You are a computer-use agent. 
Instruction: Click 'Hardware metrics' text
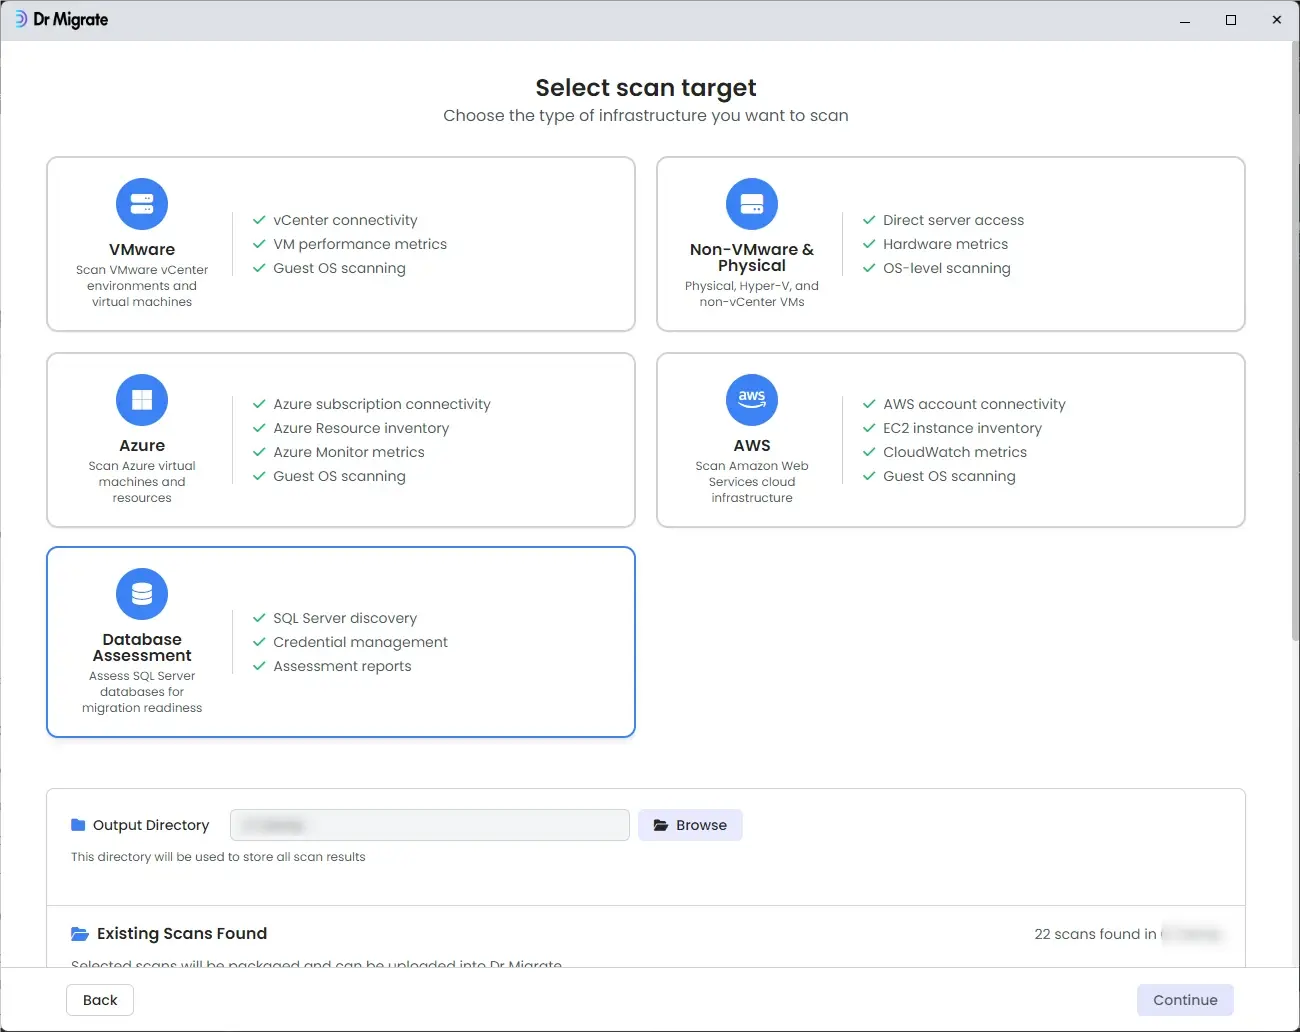(x=945, y=244)
